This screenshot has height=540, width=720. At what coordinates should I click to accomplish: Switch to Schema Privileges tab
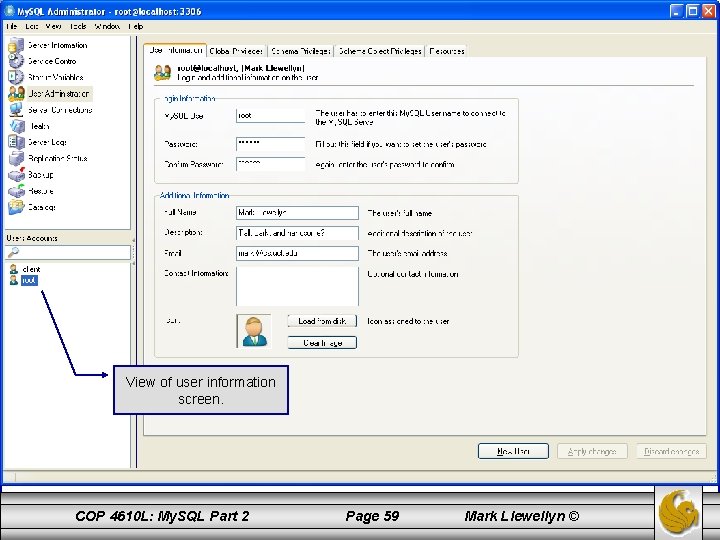click(x=300, y=51)
